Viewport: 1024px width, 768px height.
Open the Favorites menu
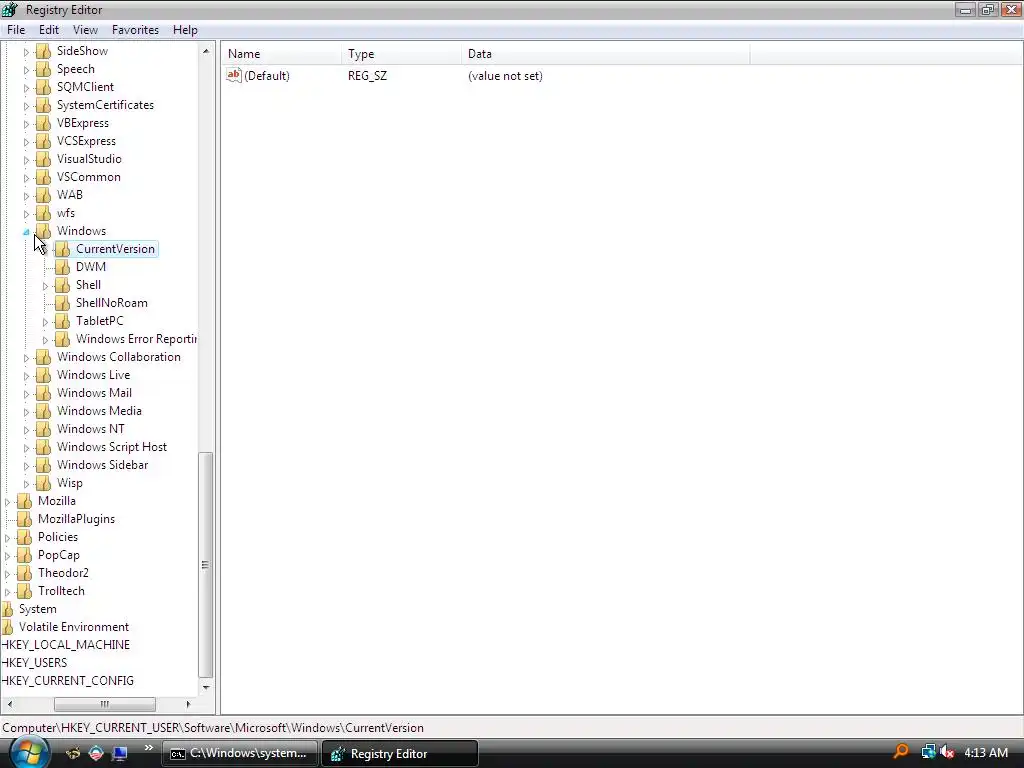pos(135,30)
